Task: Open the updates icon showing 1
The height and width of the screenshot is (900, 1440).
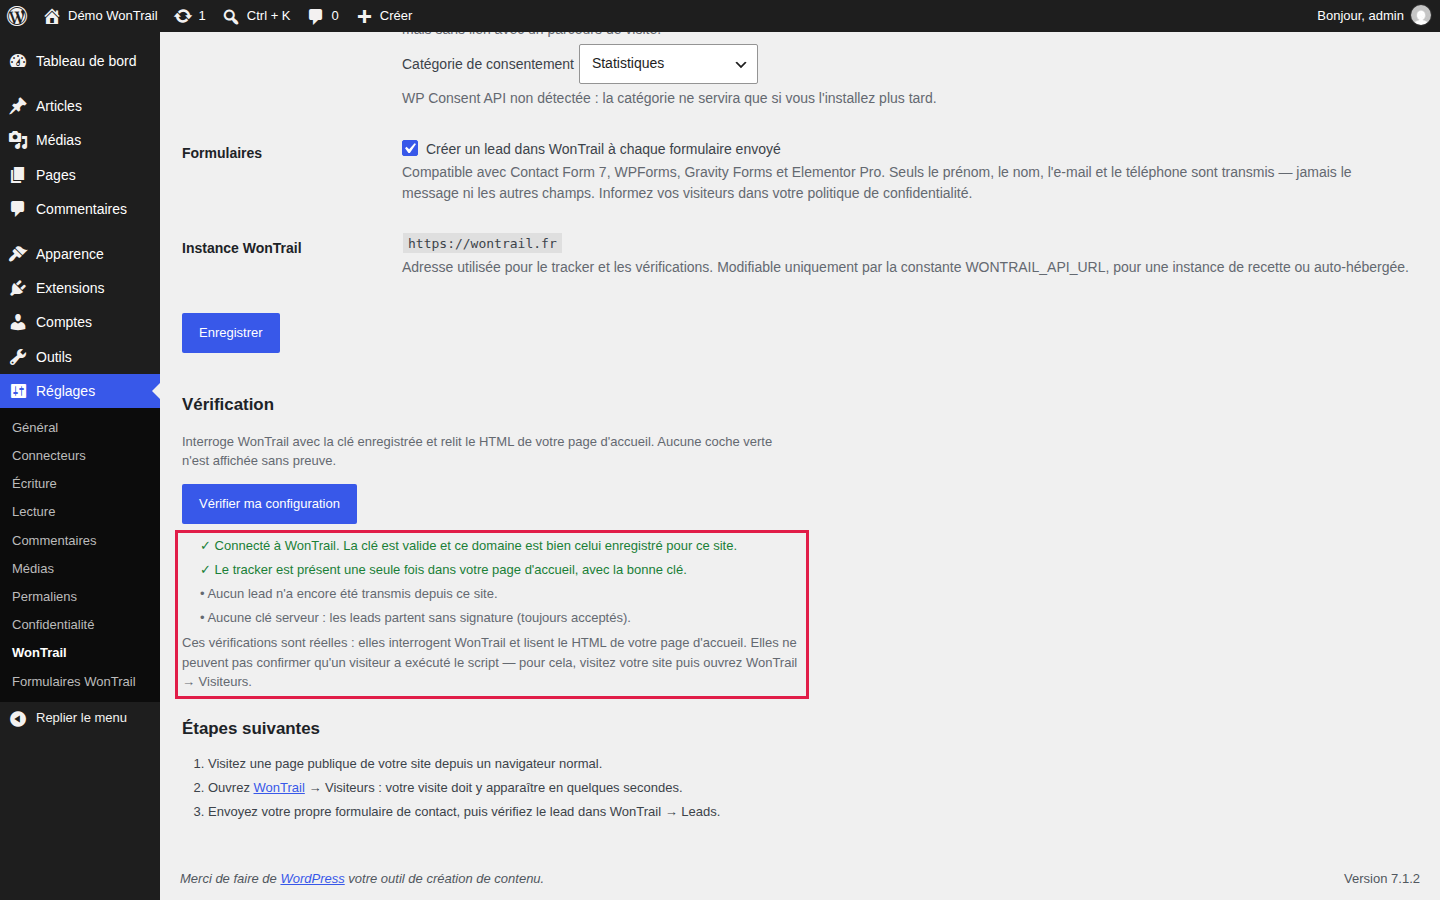Action: (x=190, y=16)
